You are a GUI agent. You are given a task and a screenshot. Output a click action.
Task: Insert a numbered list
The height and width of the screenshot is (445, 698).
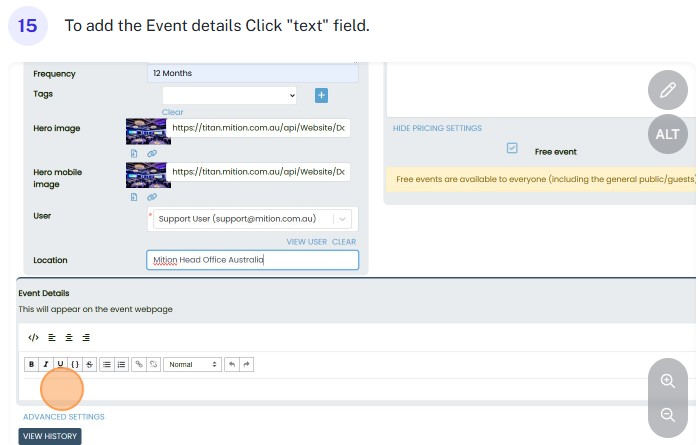tap(121, 365)
